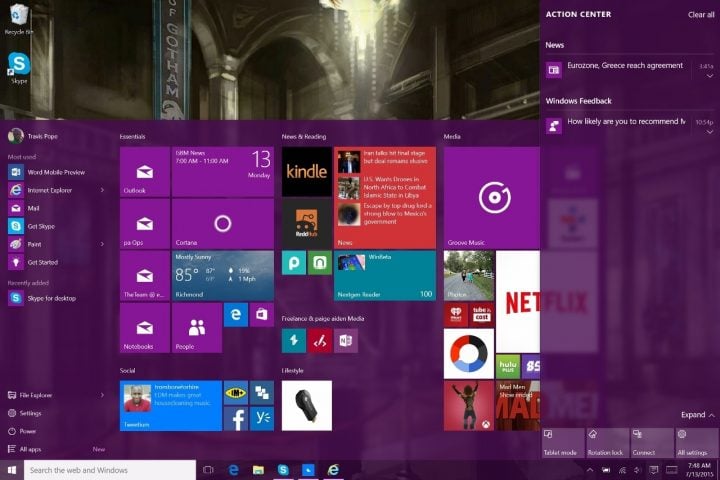Expand File Explorer submenu arrow
Image resolution: width=720 pixels, height=480 pixels.
[x=102, y=395]
